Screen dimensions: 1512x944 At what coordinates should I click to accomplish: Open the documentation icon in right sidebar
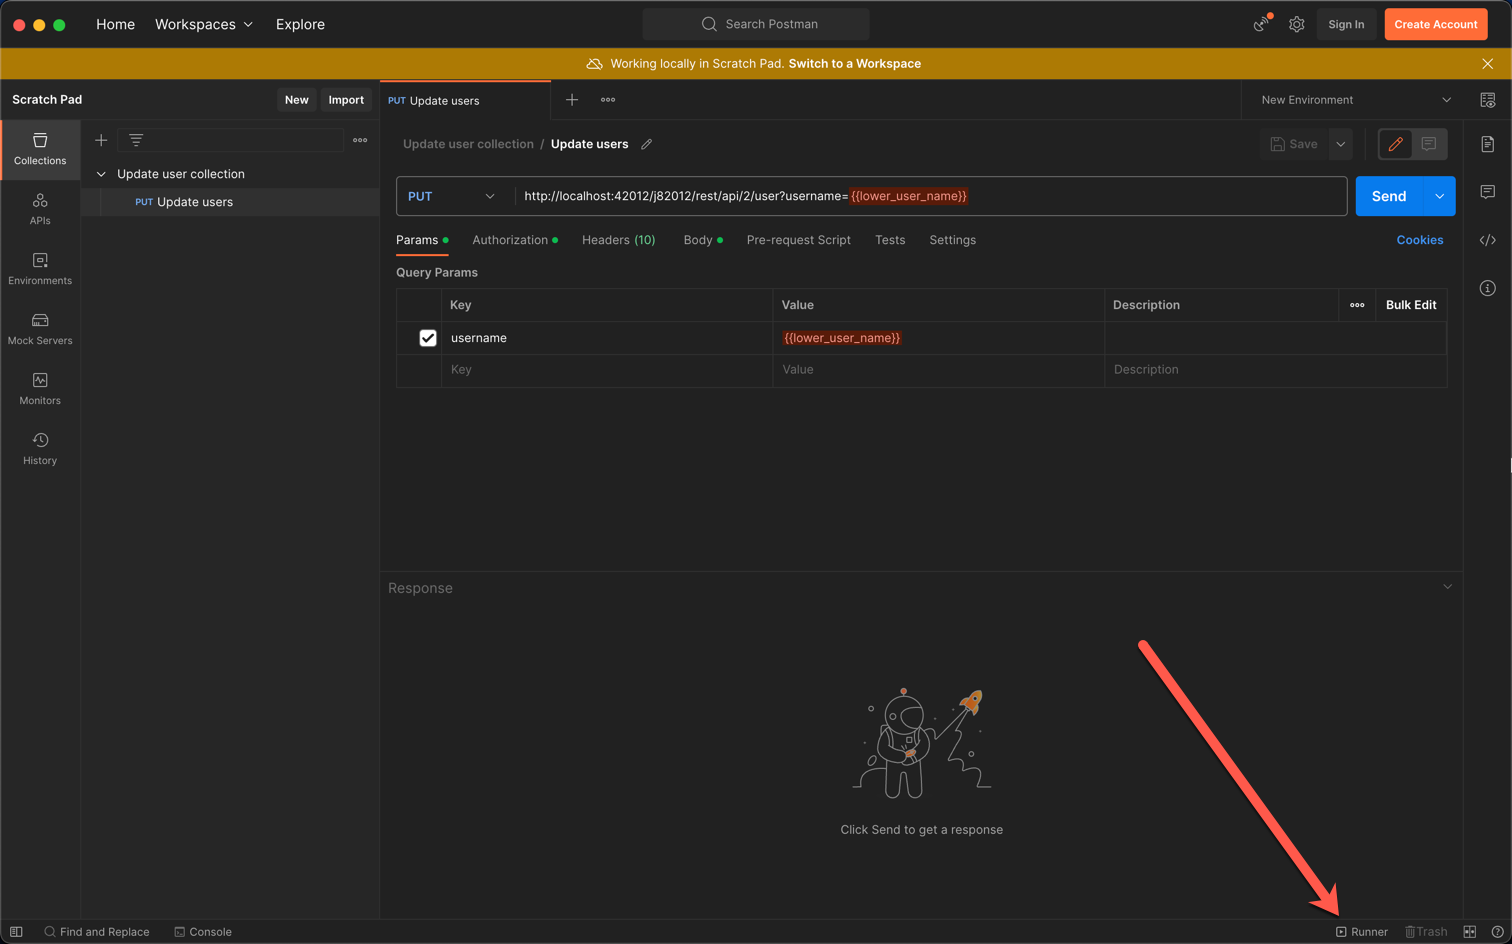click(x=1488, y=144)
